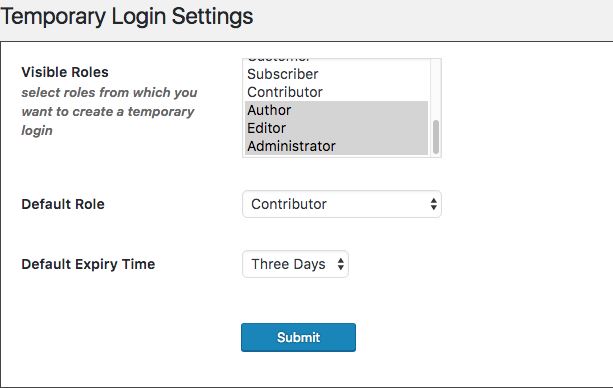Viewport: 613px width, 388px height.
Task: Open the Default Role dropdown
Action: 342,204
